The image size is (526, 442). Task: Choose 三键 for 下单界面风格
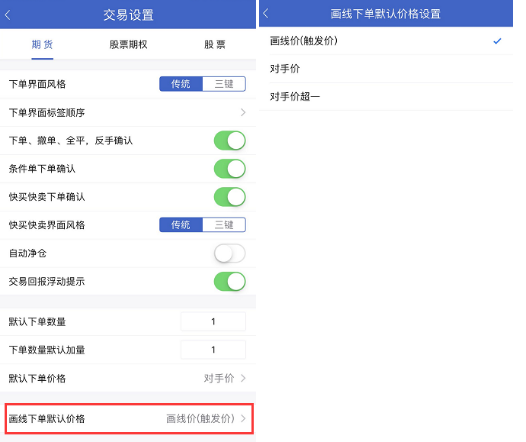(x=224, y=84)
